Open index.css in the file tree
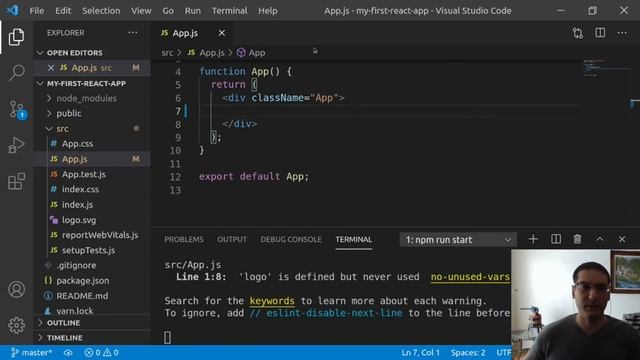Viewport: 640px width, 360px height. click(x=80, y=189)
